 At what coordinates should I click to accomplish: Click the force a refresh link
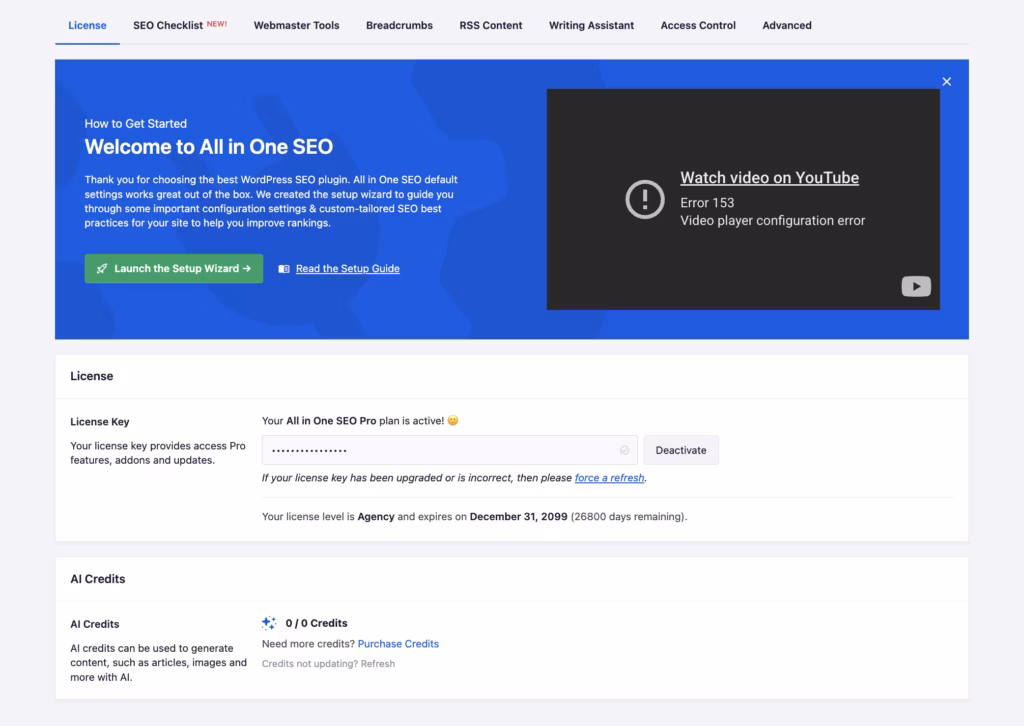609,478
